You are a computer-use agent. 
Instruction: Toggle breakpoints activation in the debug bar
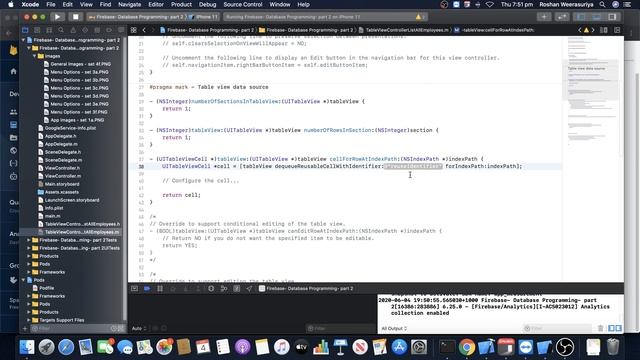(147, 289)
